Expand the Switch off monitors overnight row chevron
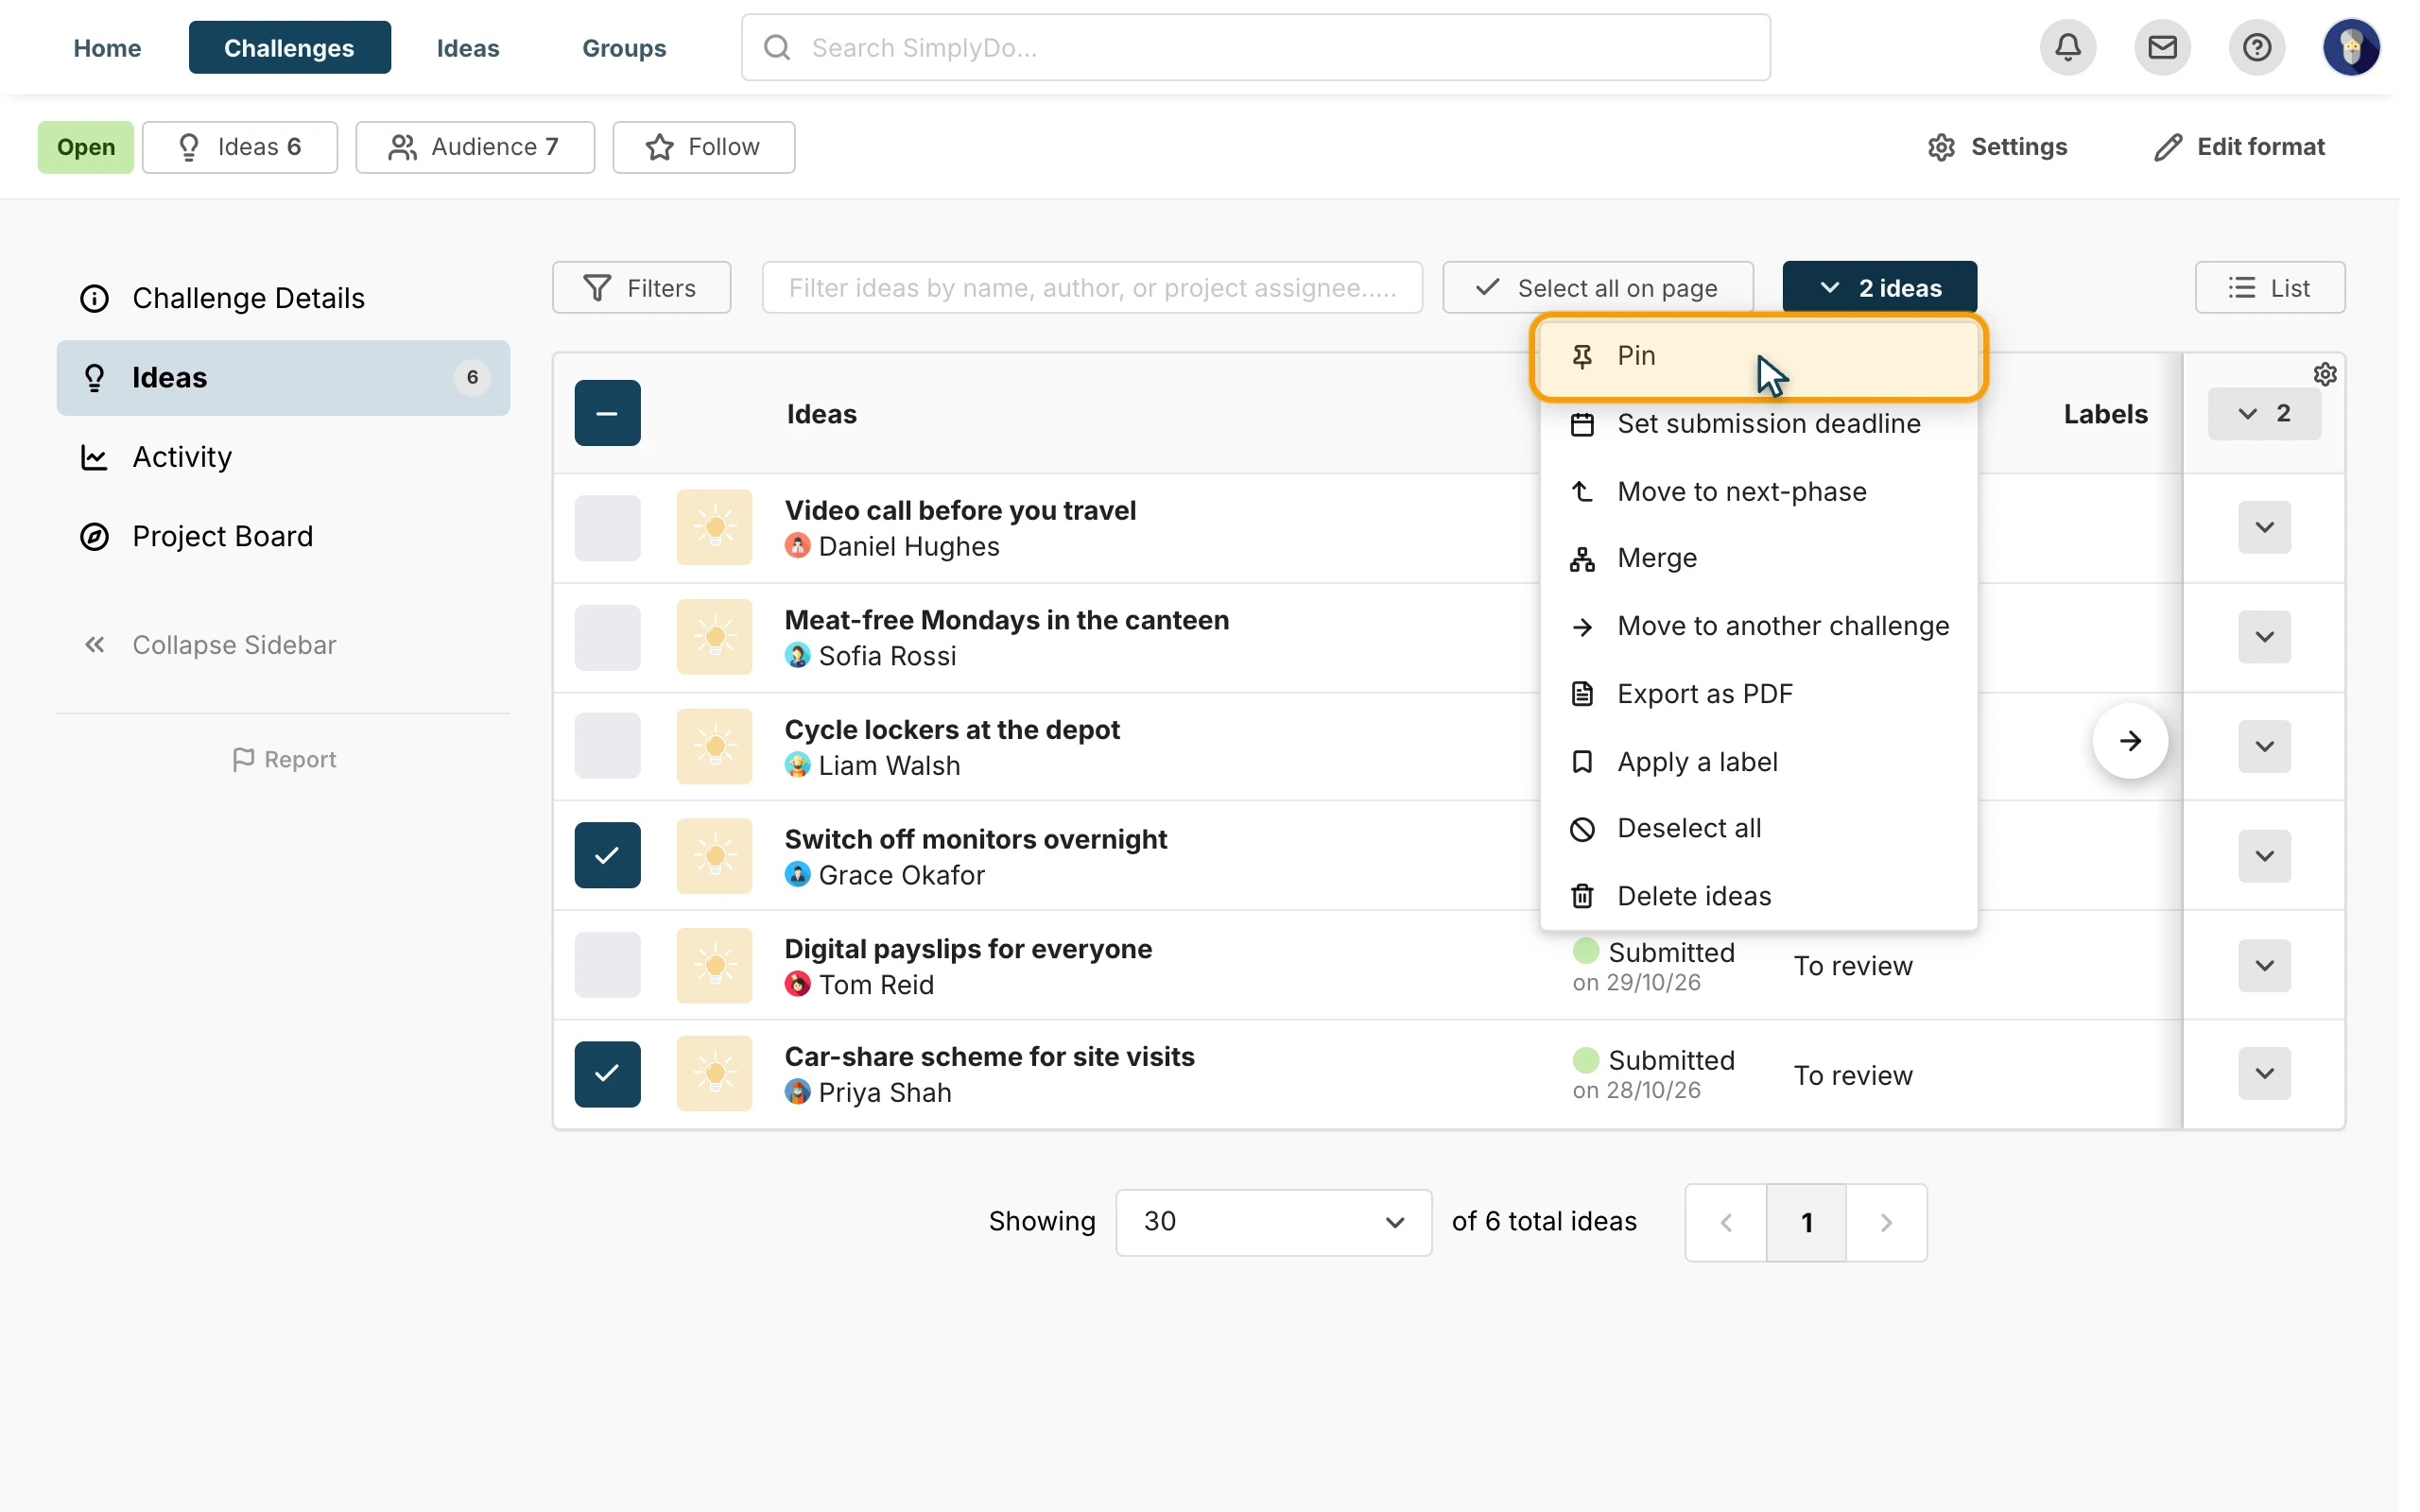2420x1512 pixels. tap(2264, 856)
